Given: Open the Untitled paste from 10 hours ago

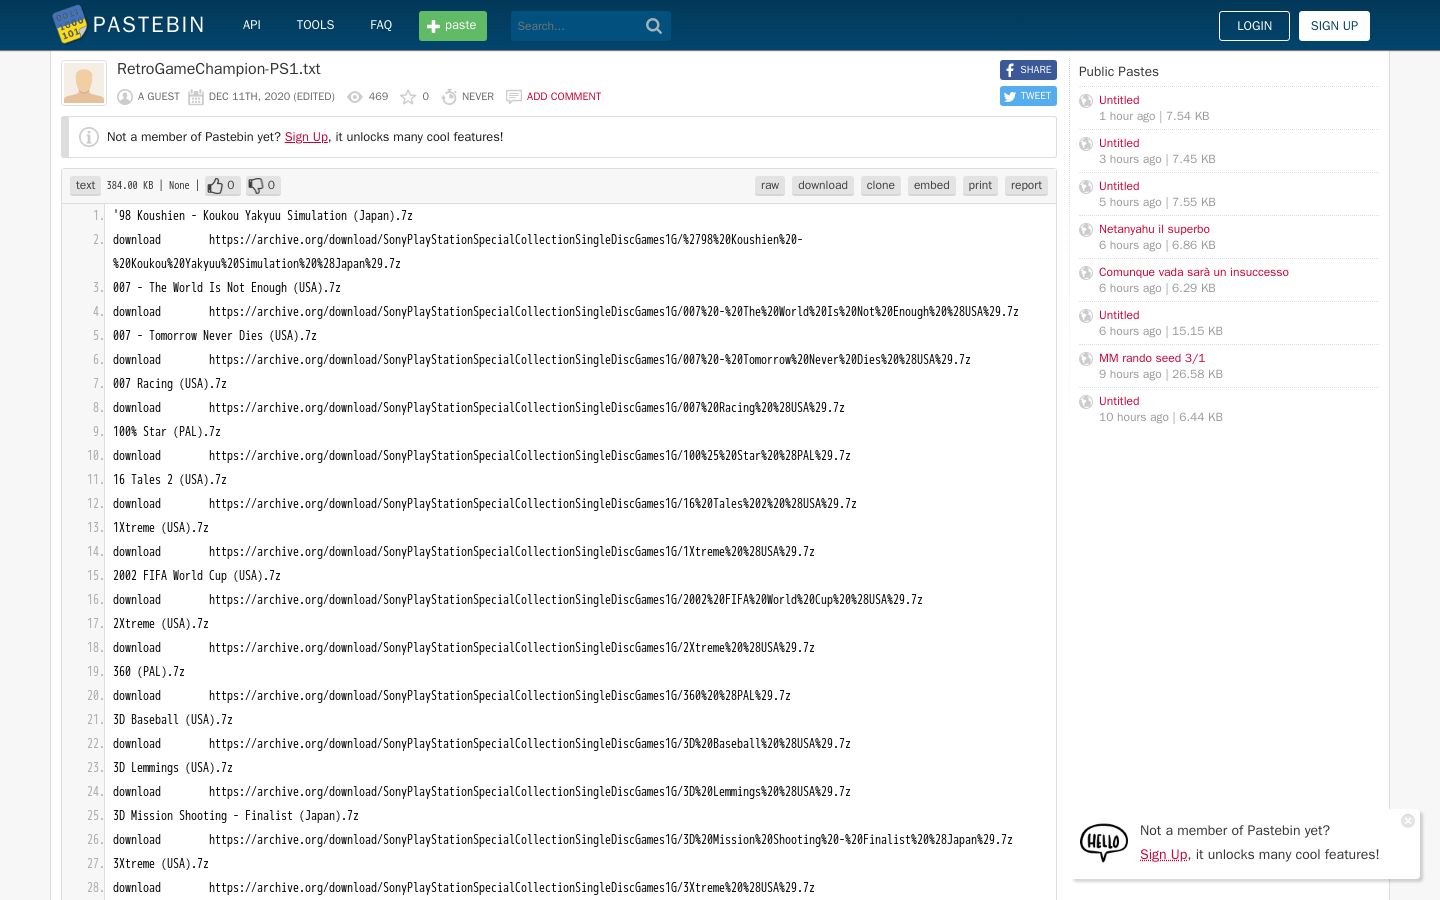Looking at the screenshot, I should 1119,401.
